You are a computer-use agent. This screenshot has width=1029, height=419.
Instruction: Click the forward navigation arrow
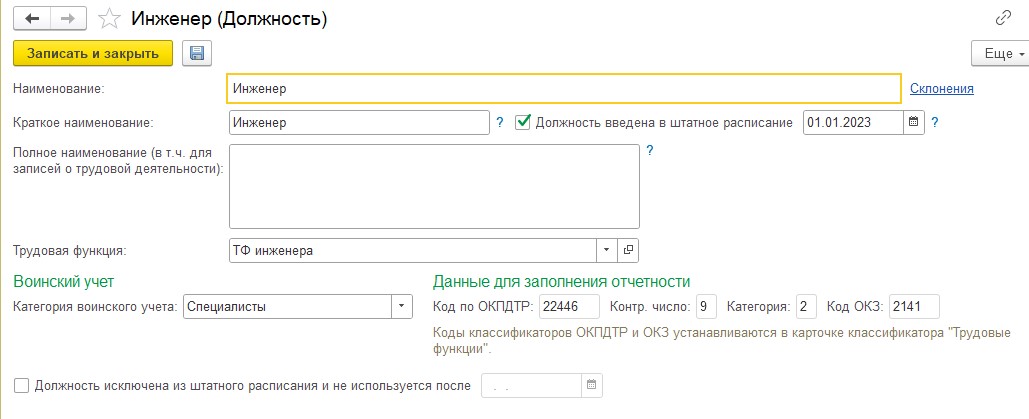(x=70, y=18)
